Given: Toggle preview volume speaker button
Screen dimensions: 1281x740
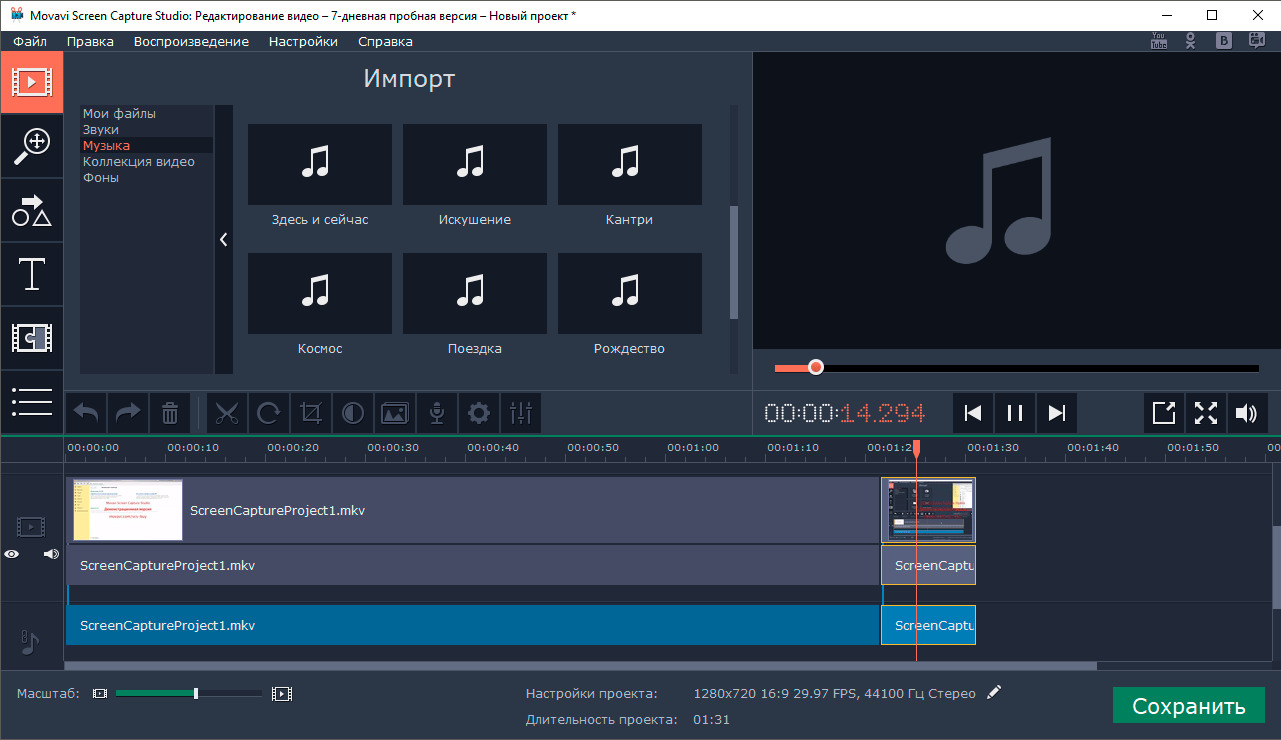Looking at the screenshot, I should tap(1246, 413).
